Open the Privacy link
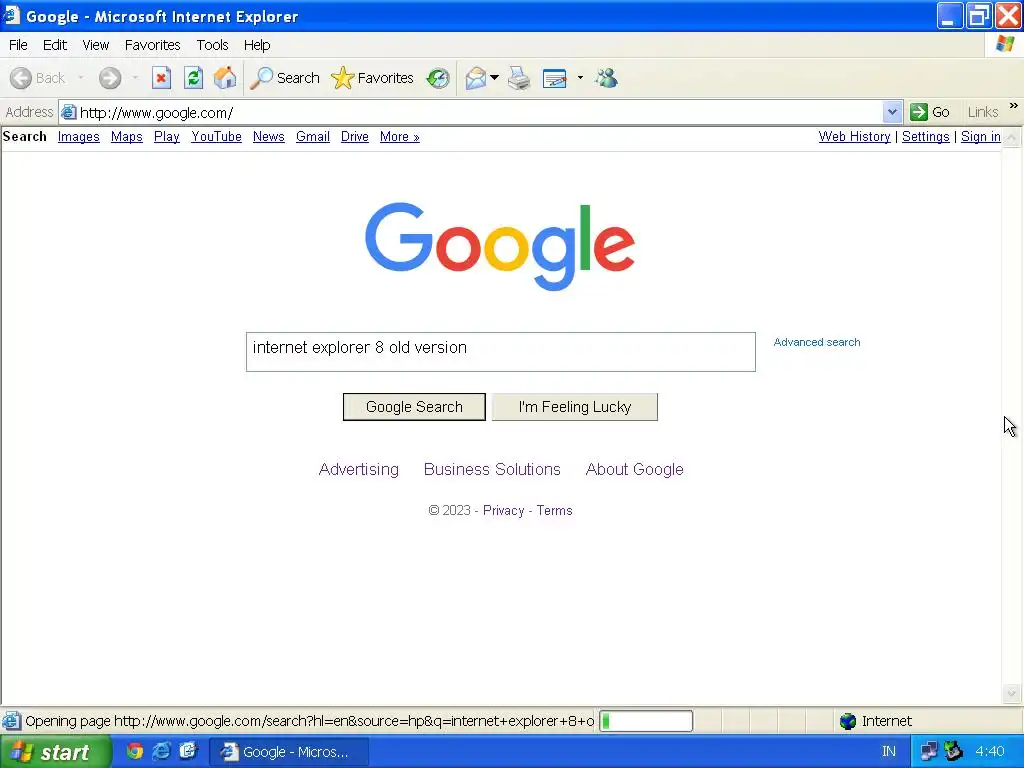1024x768 pixels. click(x=504, y=511)
